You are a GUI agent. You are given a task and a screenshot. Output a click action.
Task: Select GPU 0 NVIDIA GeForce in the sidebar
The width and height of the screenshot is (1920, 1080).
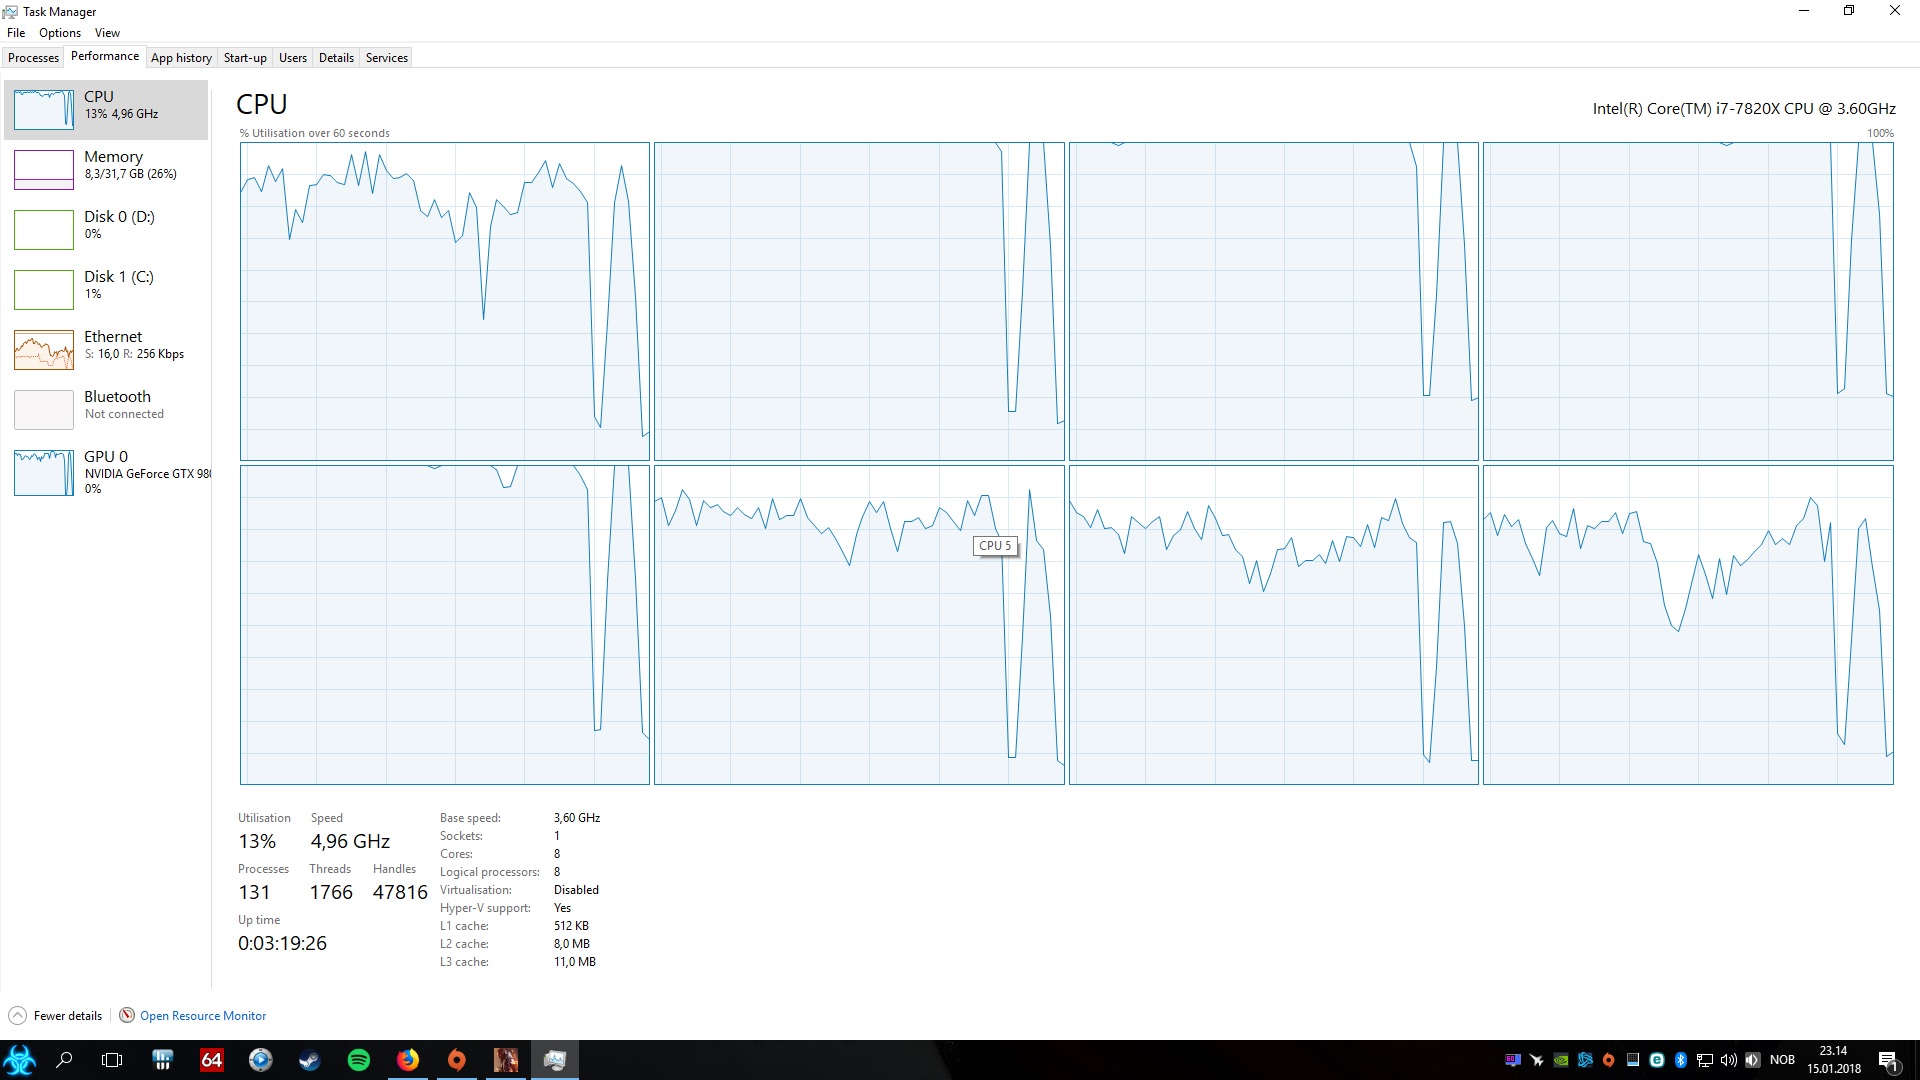106,472
